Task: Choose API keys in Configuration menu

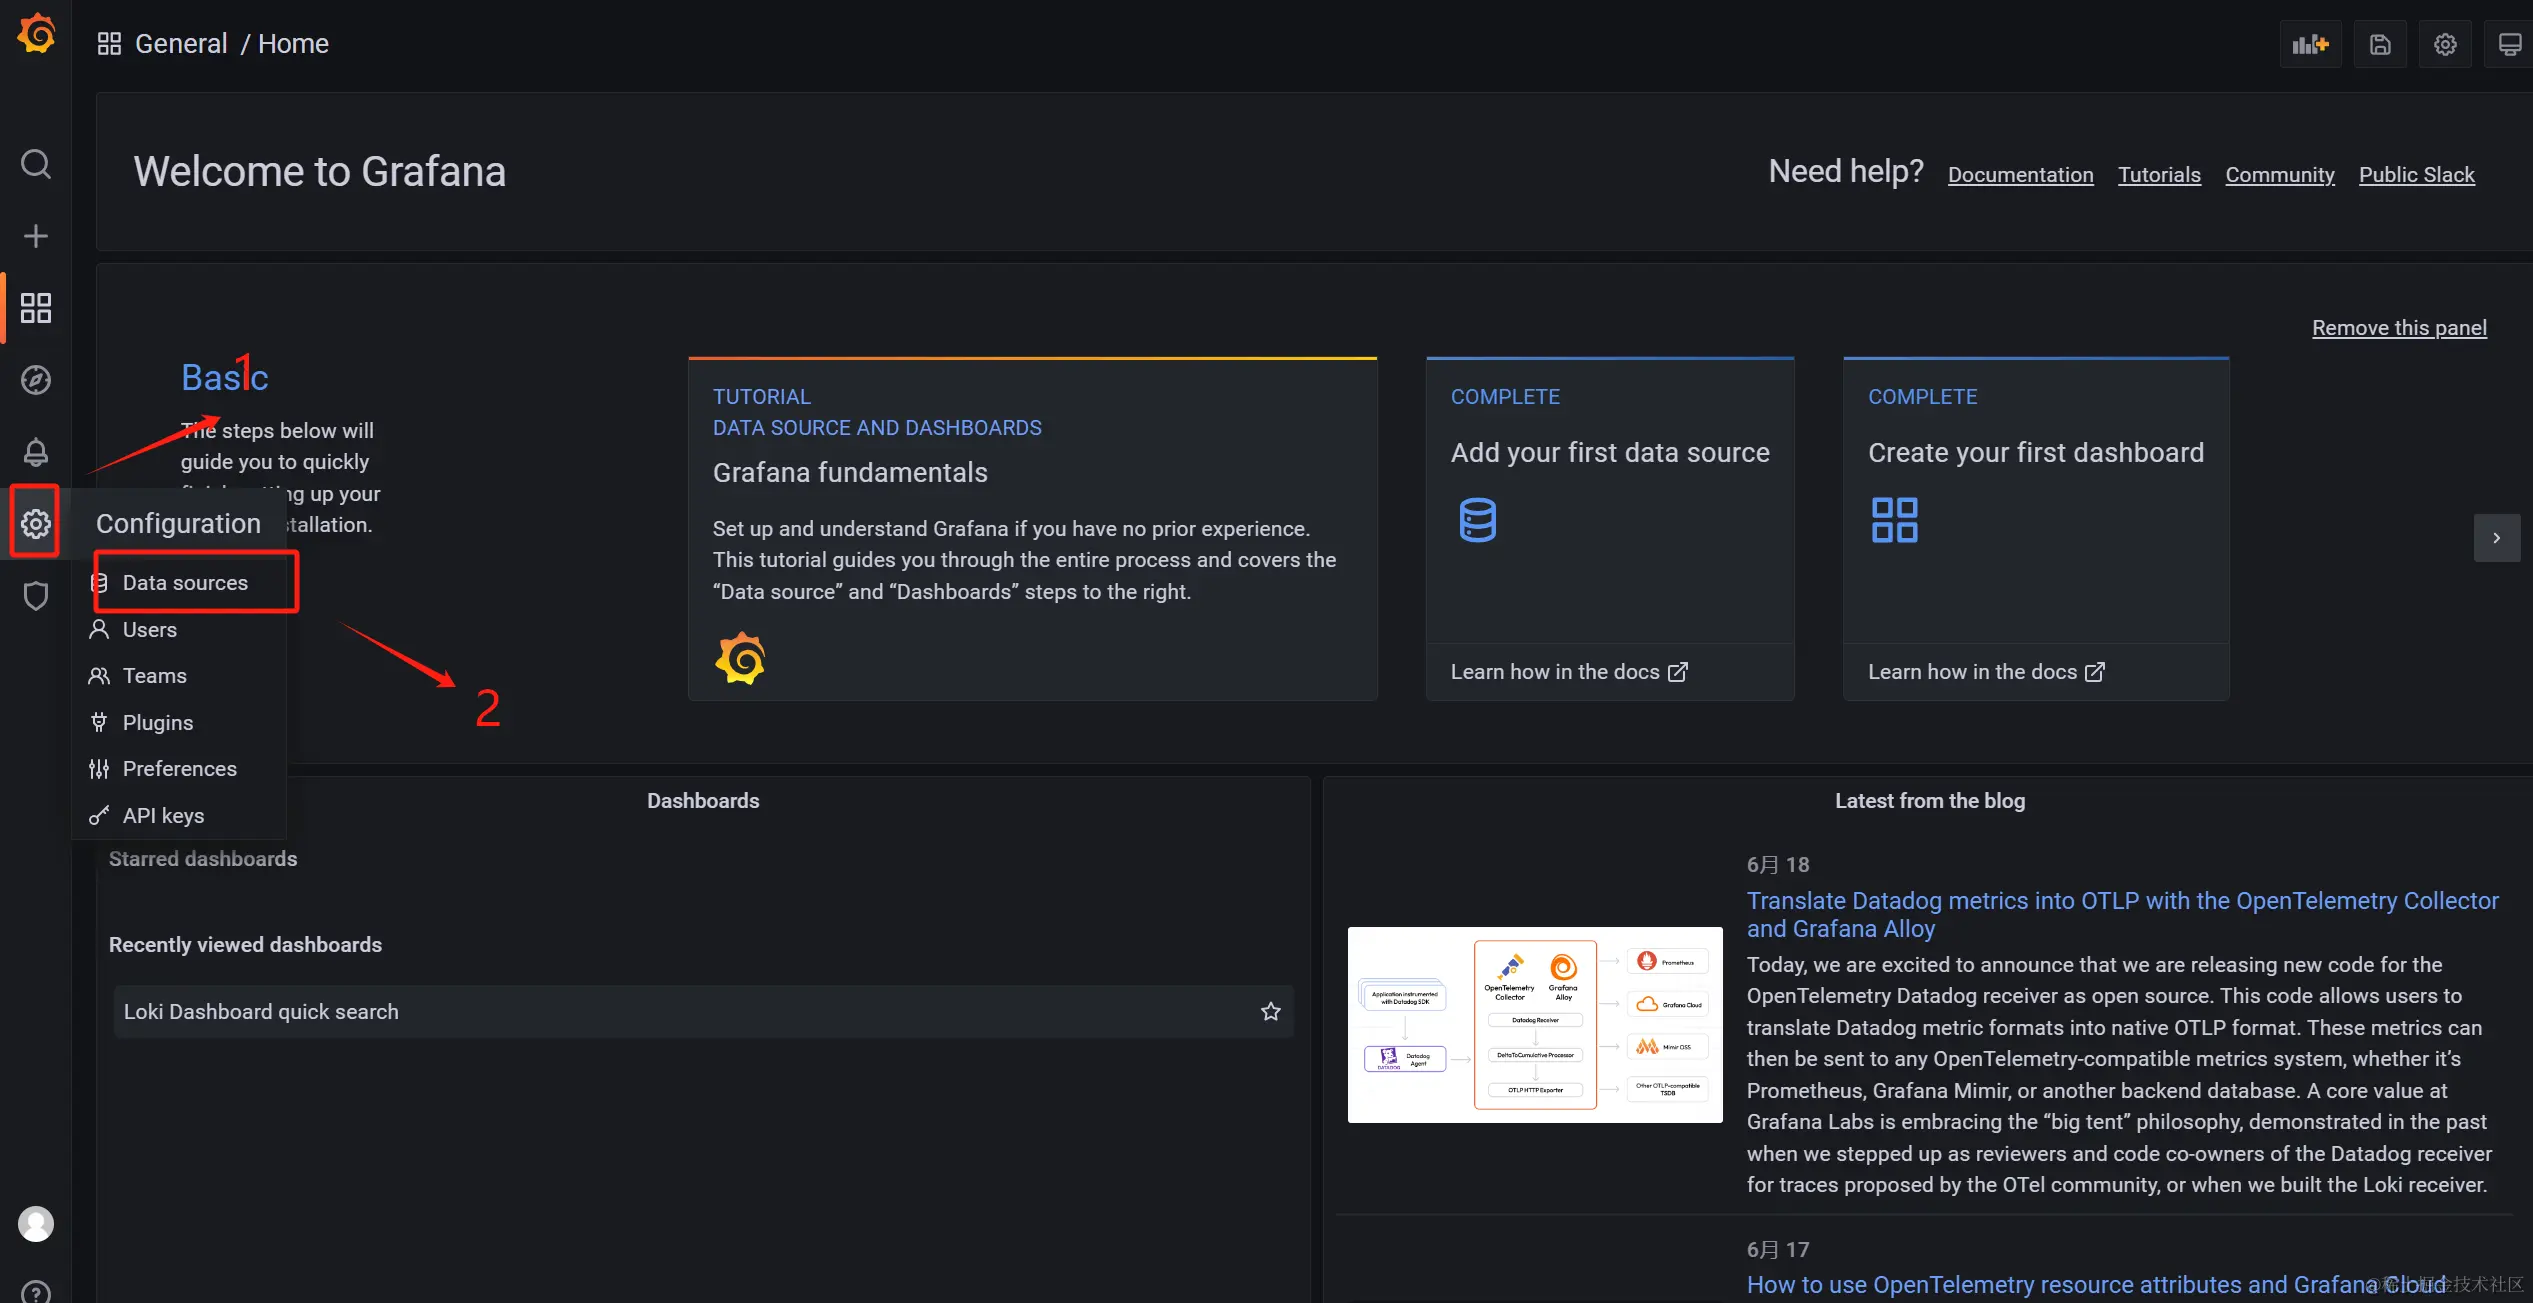Action: (163, 816)
